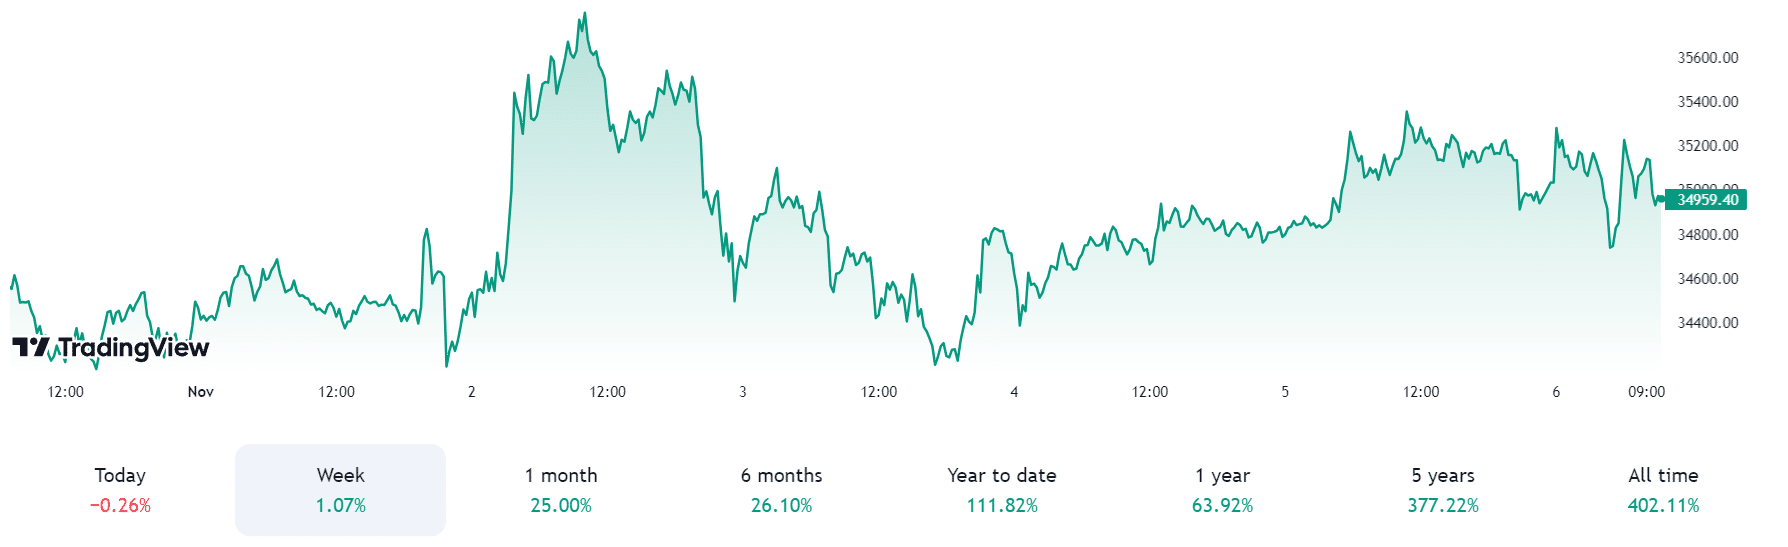Click the 35400.00 price axis label

point(1708,102)
